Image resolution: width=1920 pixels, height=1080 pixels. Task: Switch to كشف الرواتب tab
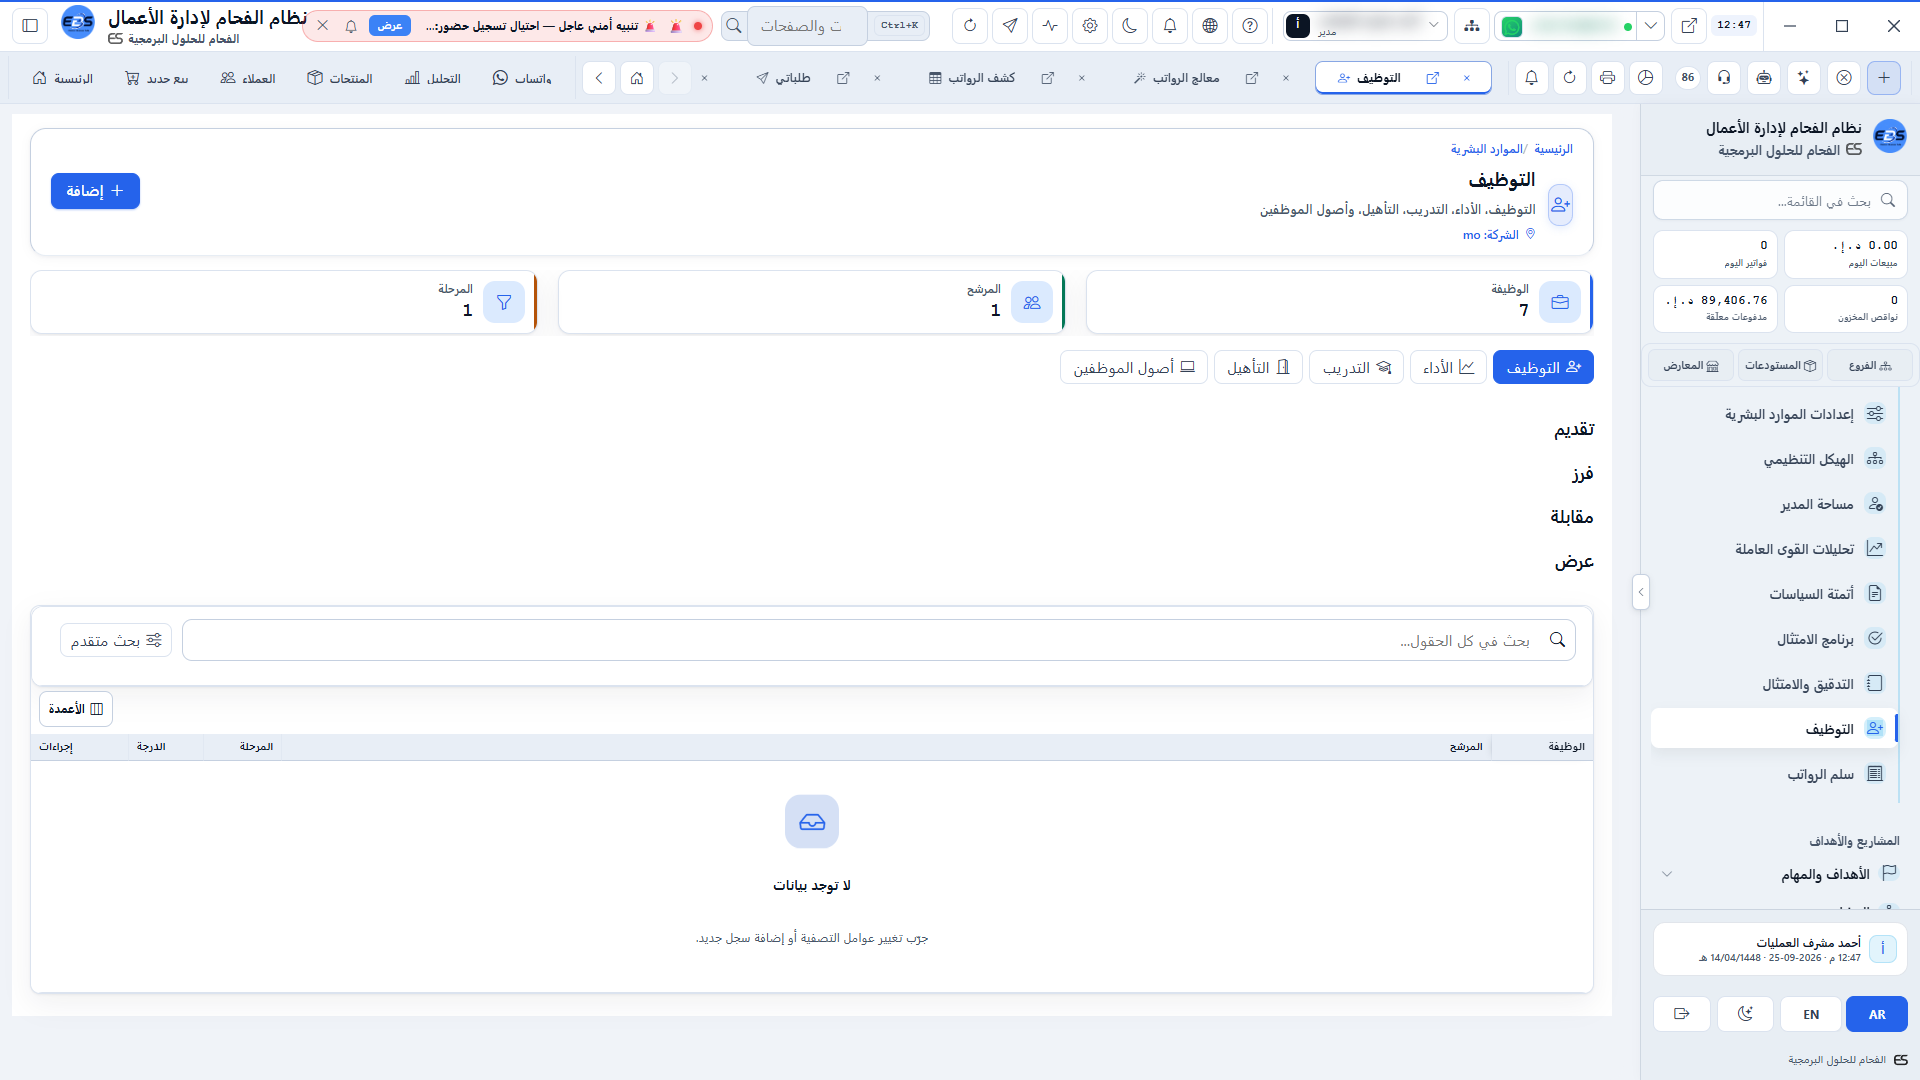[x=972, y=78]
